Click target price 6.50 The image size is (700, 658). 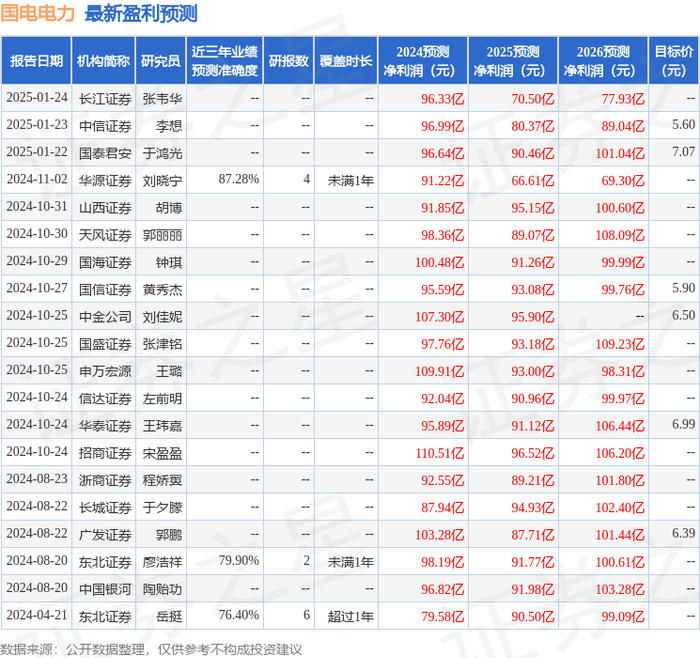pyautogui.click(x=683, y=315)
